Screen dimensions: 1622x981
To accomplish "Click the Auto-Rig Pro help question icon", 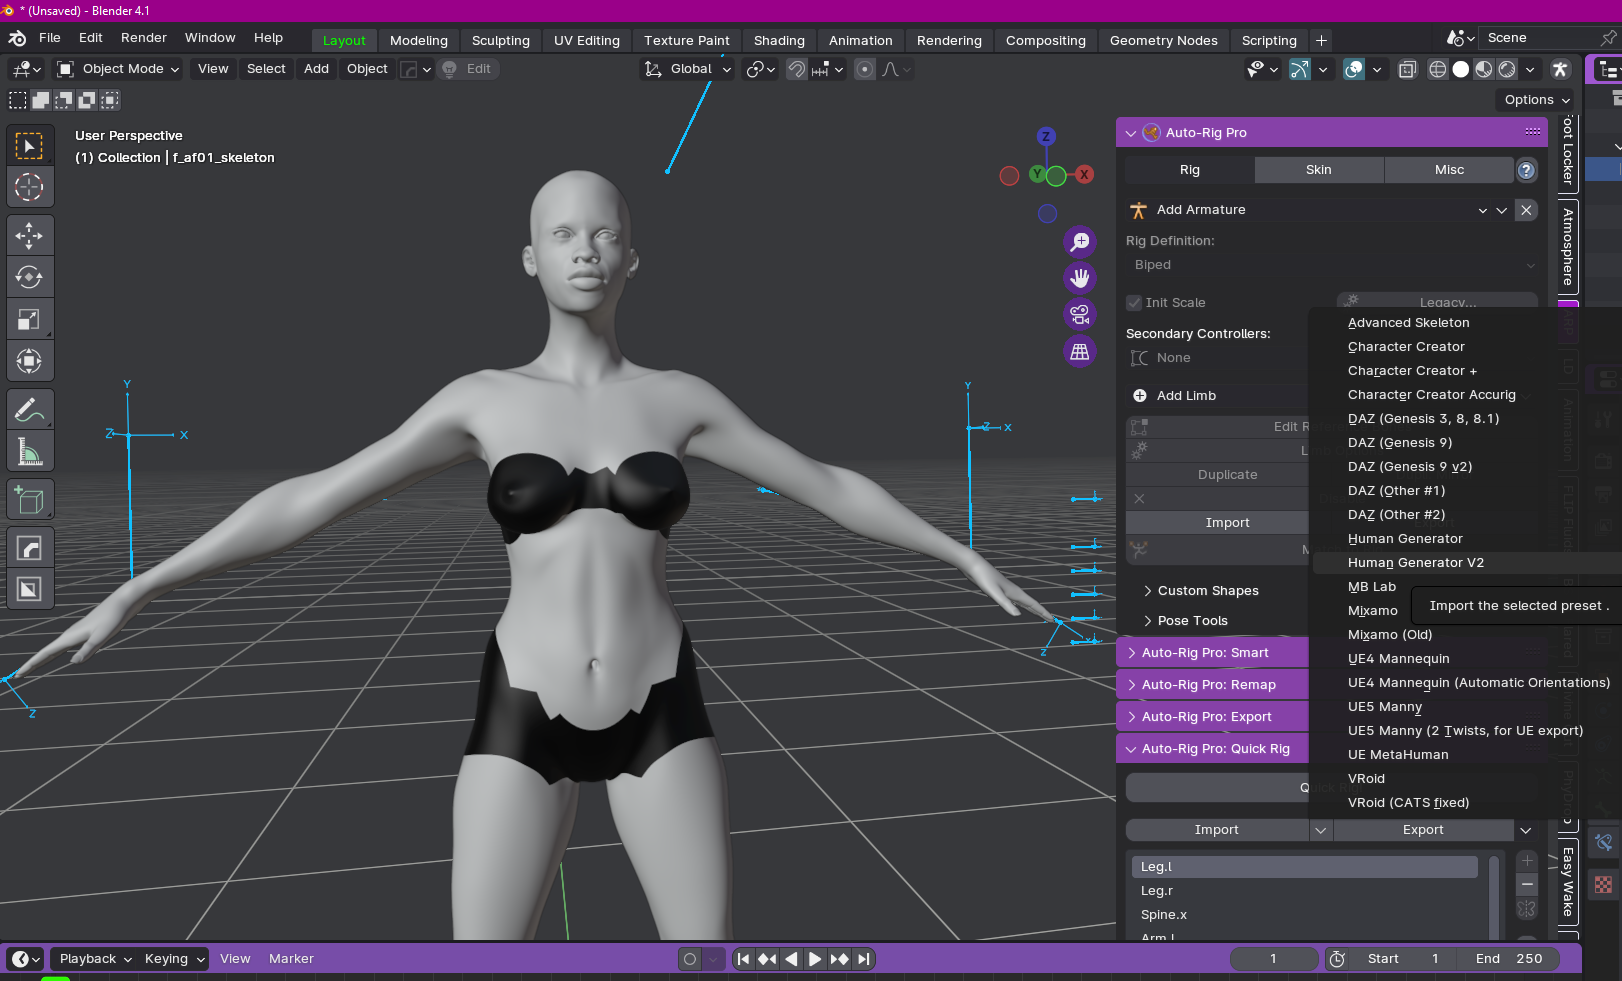I will click(1526, 170).
